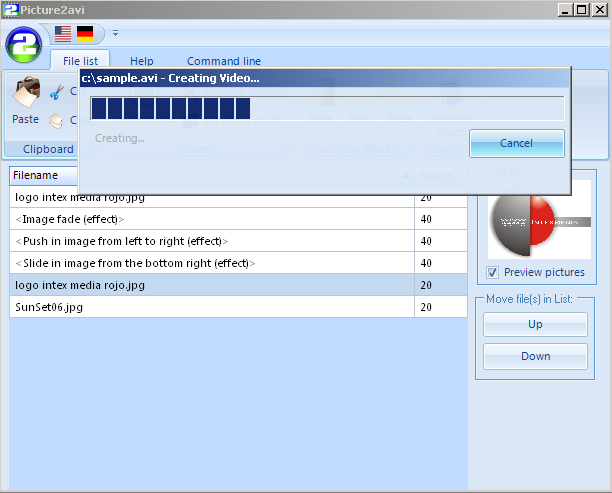Image resolution: width=612 pixels, height=493 pixels.
Task: Click the Picture2avi title bar app icon
Action: [x=11, y=9]
